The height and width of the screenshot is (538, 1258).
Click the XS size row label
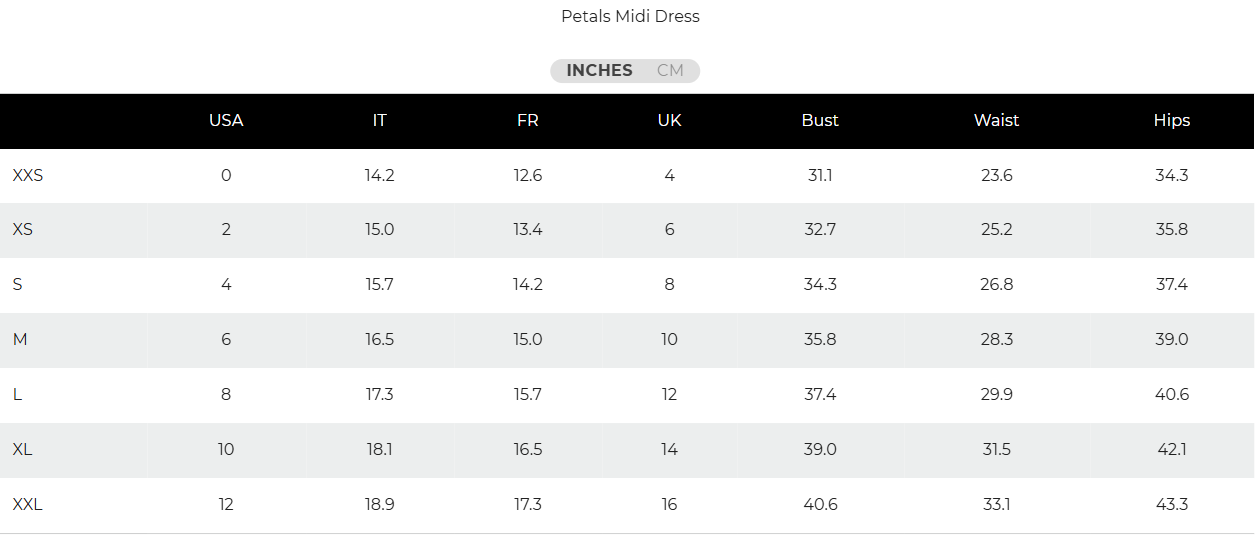click(x=23, y=229)
